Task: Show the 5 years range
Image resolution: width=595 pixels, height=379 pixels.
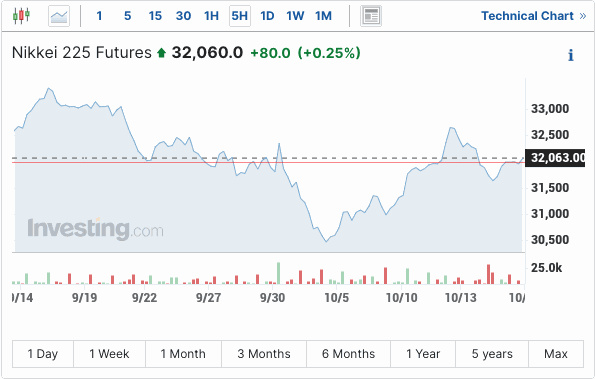Action: (x=492, y=354)
